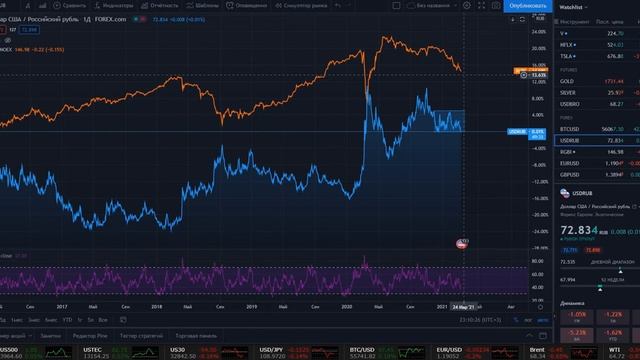640x360 pixels.
Task: Open the Заметки (Notes) tab
Action: click(x=50, y=336)
